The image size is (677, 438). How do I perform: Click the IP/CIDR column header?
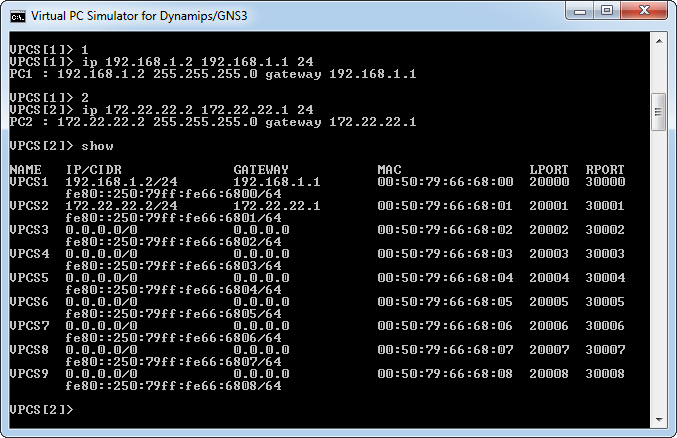[94, 170]
